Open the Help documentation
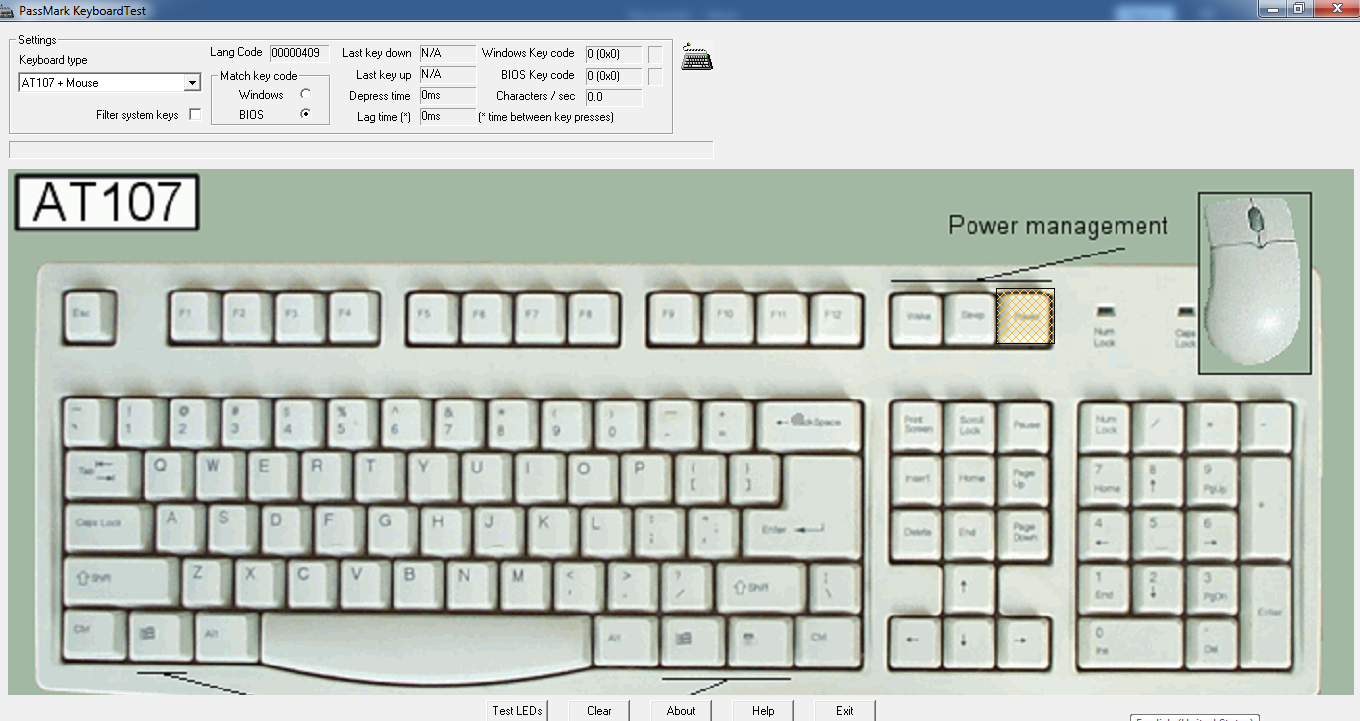The width and height of the screenshot is (1360, 721). [762, 710]
